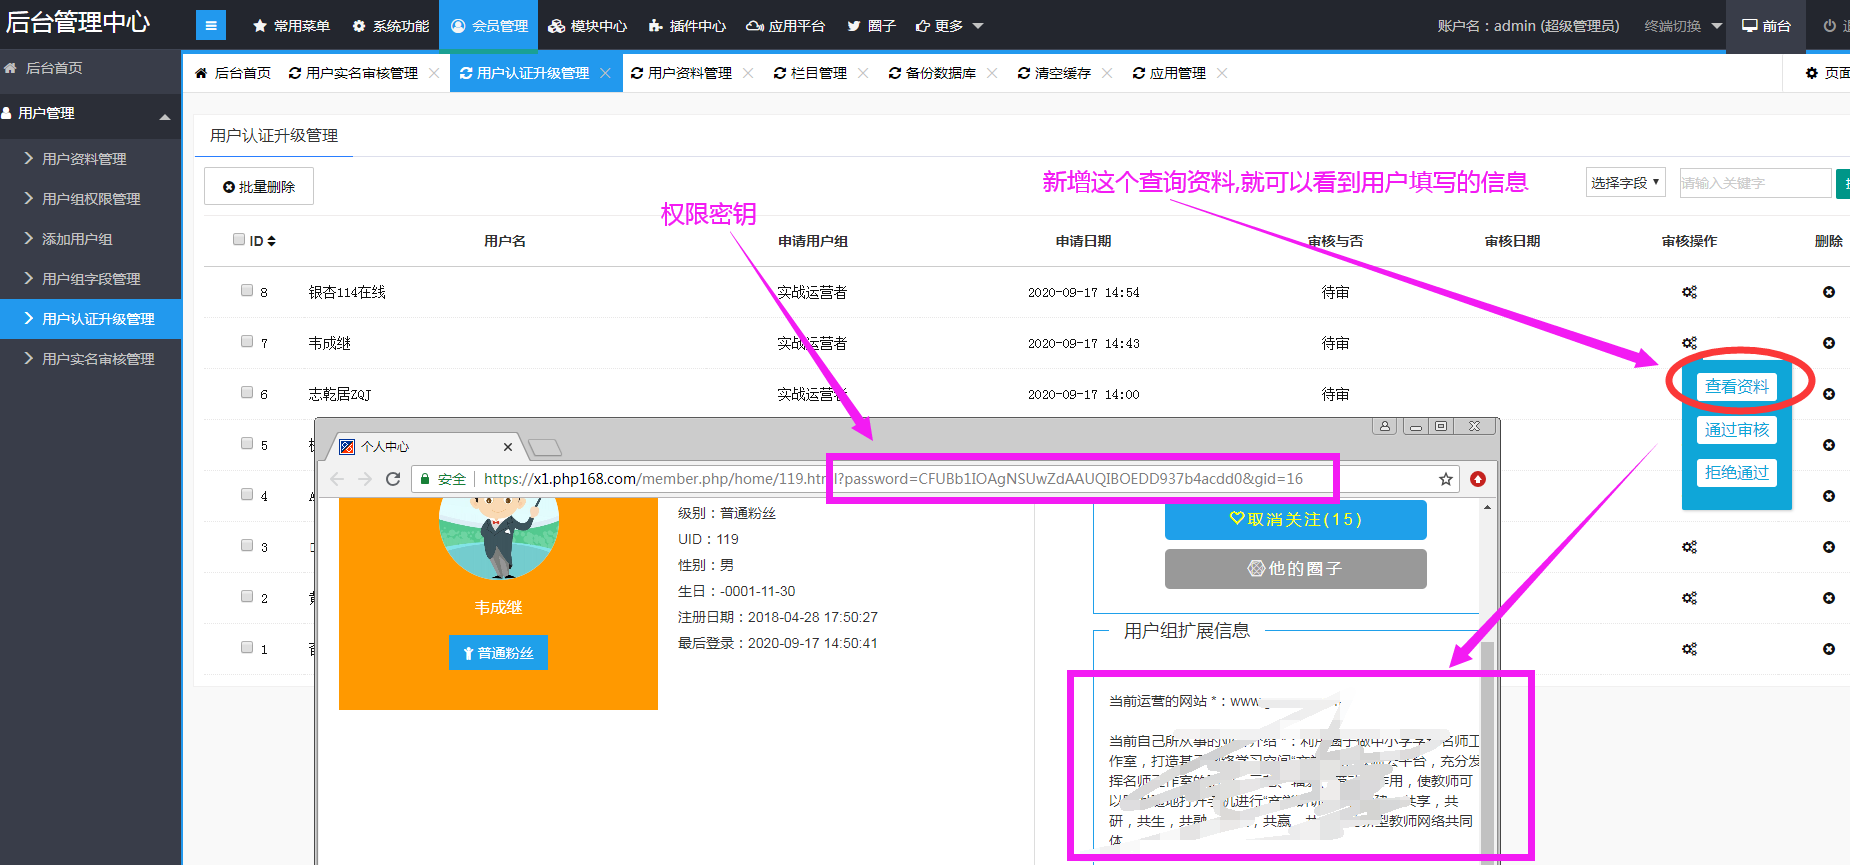Toggle the select-all ID checkbox
This screenshot has width=1850, height=865.
[x=239, y=240]
